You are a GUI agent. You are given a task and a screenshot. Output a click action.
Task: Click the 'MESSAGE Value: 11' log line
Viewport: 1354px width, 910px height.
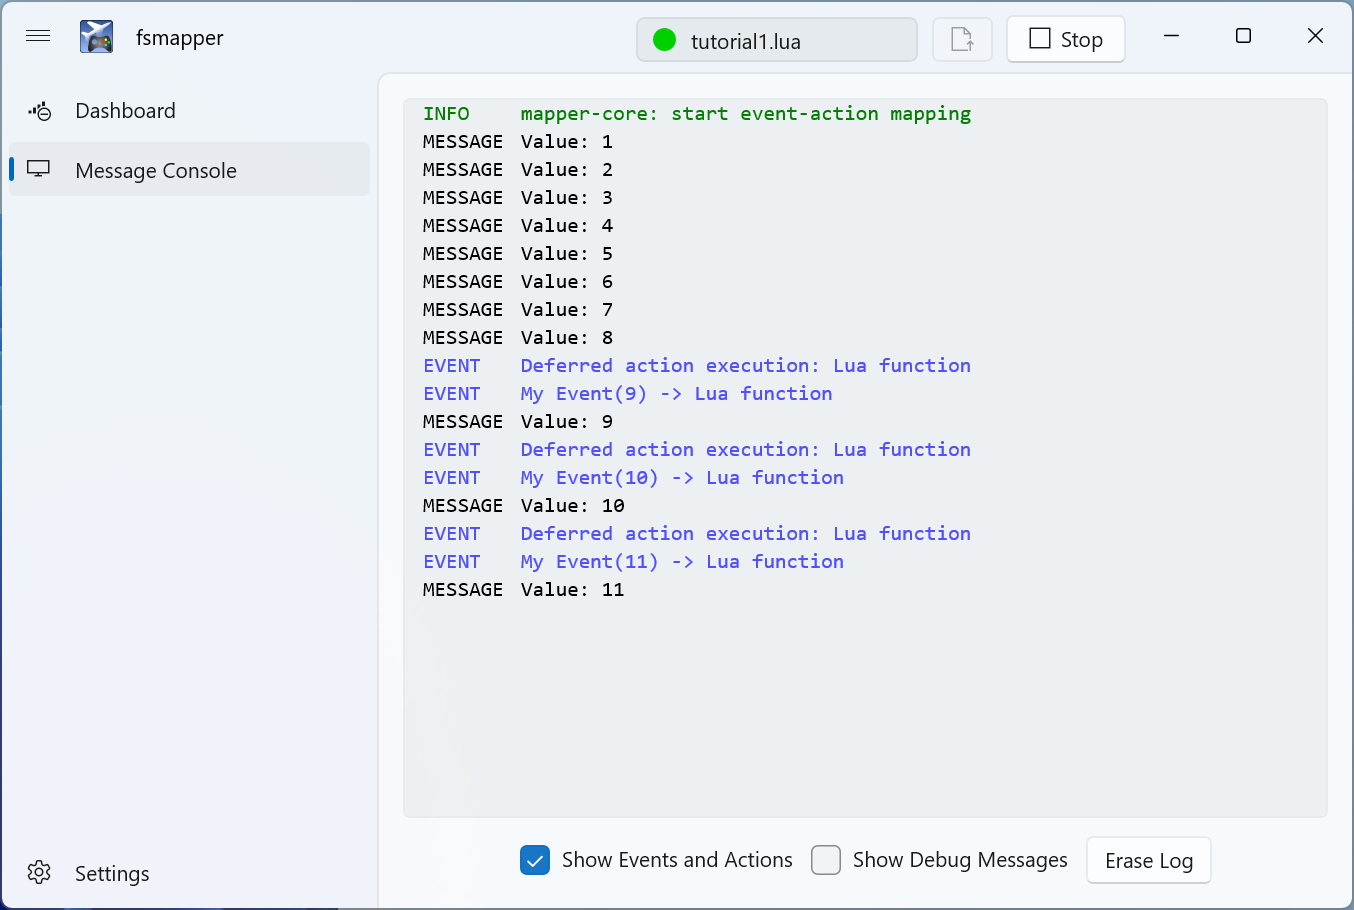[524, 590]
